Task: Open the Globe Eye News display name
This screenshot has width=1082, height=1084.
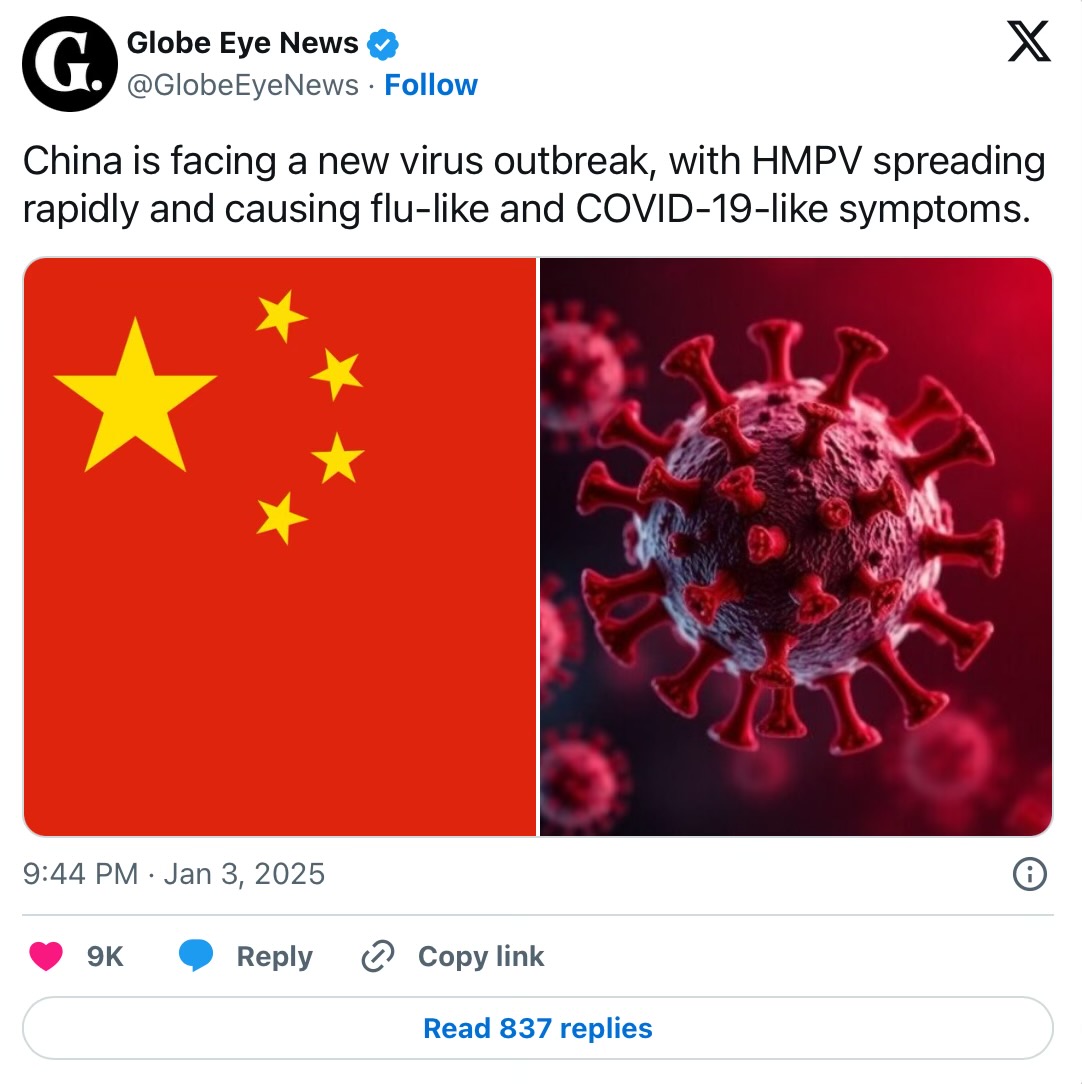Action: click(243, 43)
